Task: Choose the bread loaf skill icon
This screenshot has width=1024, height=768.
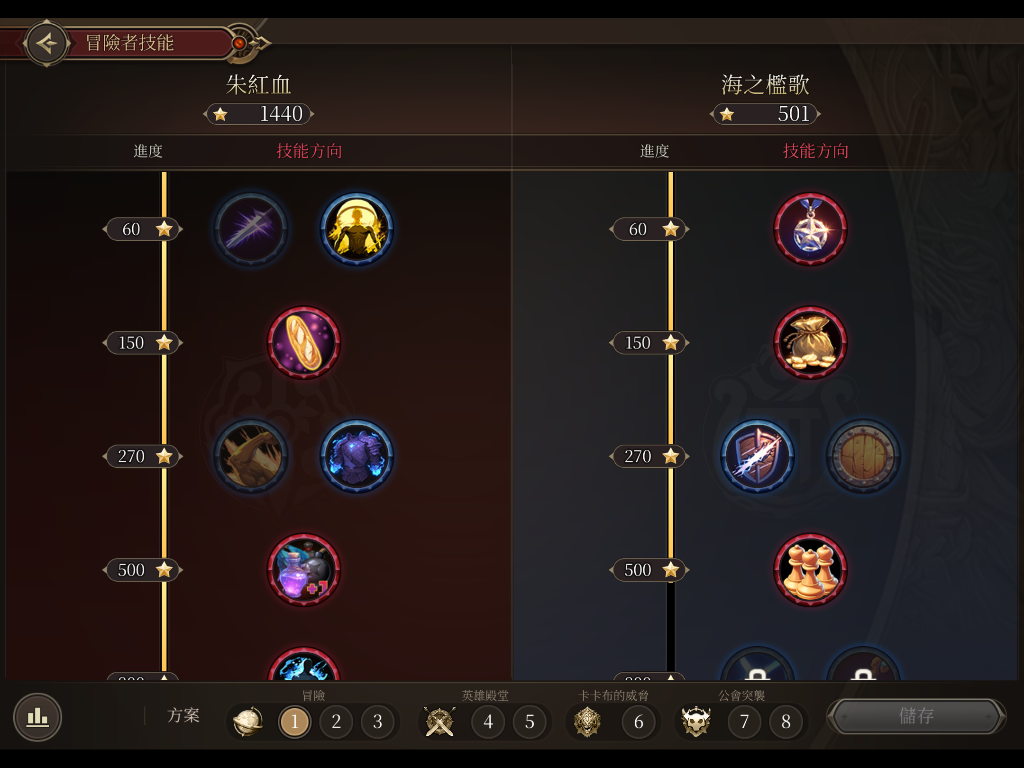Action: pos(304,343)
